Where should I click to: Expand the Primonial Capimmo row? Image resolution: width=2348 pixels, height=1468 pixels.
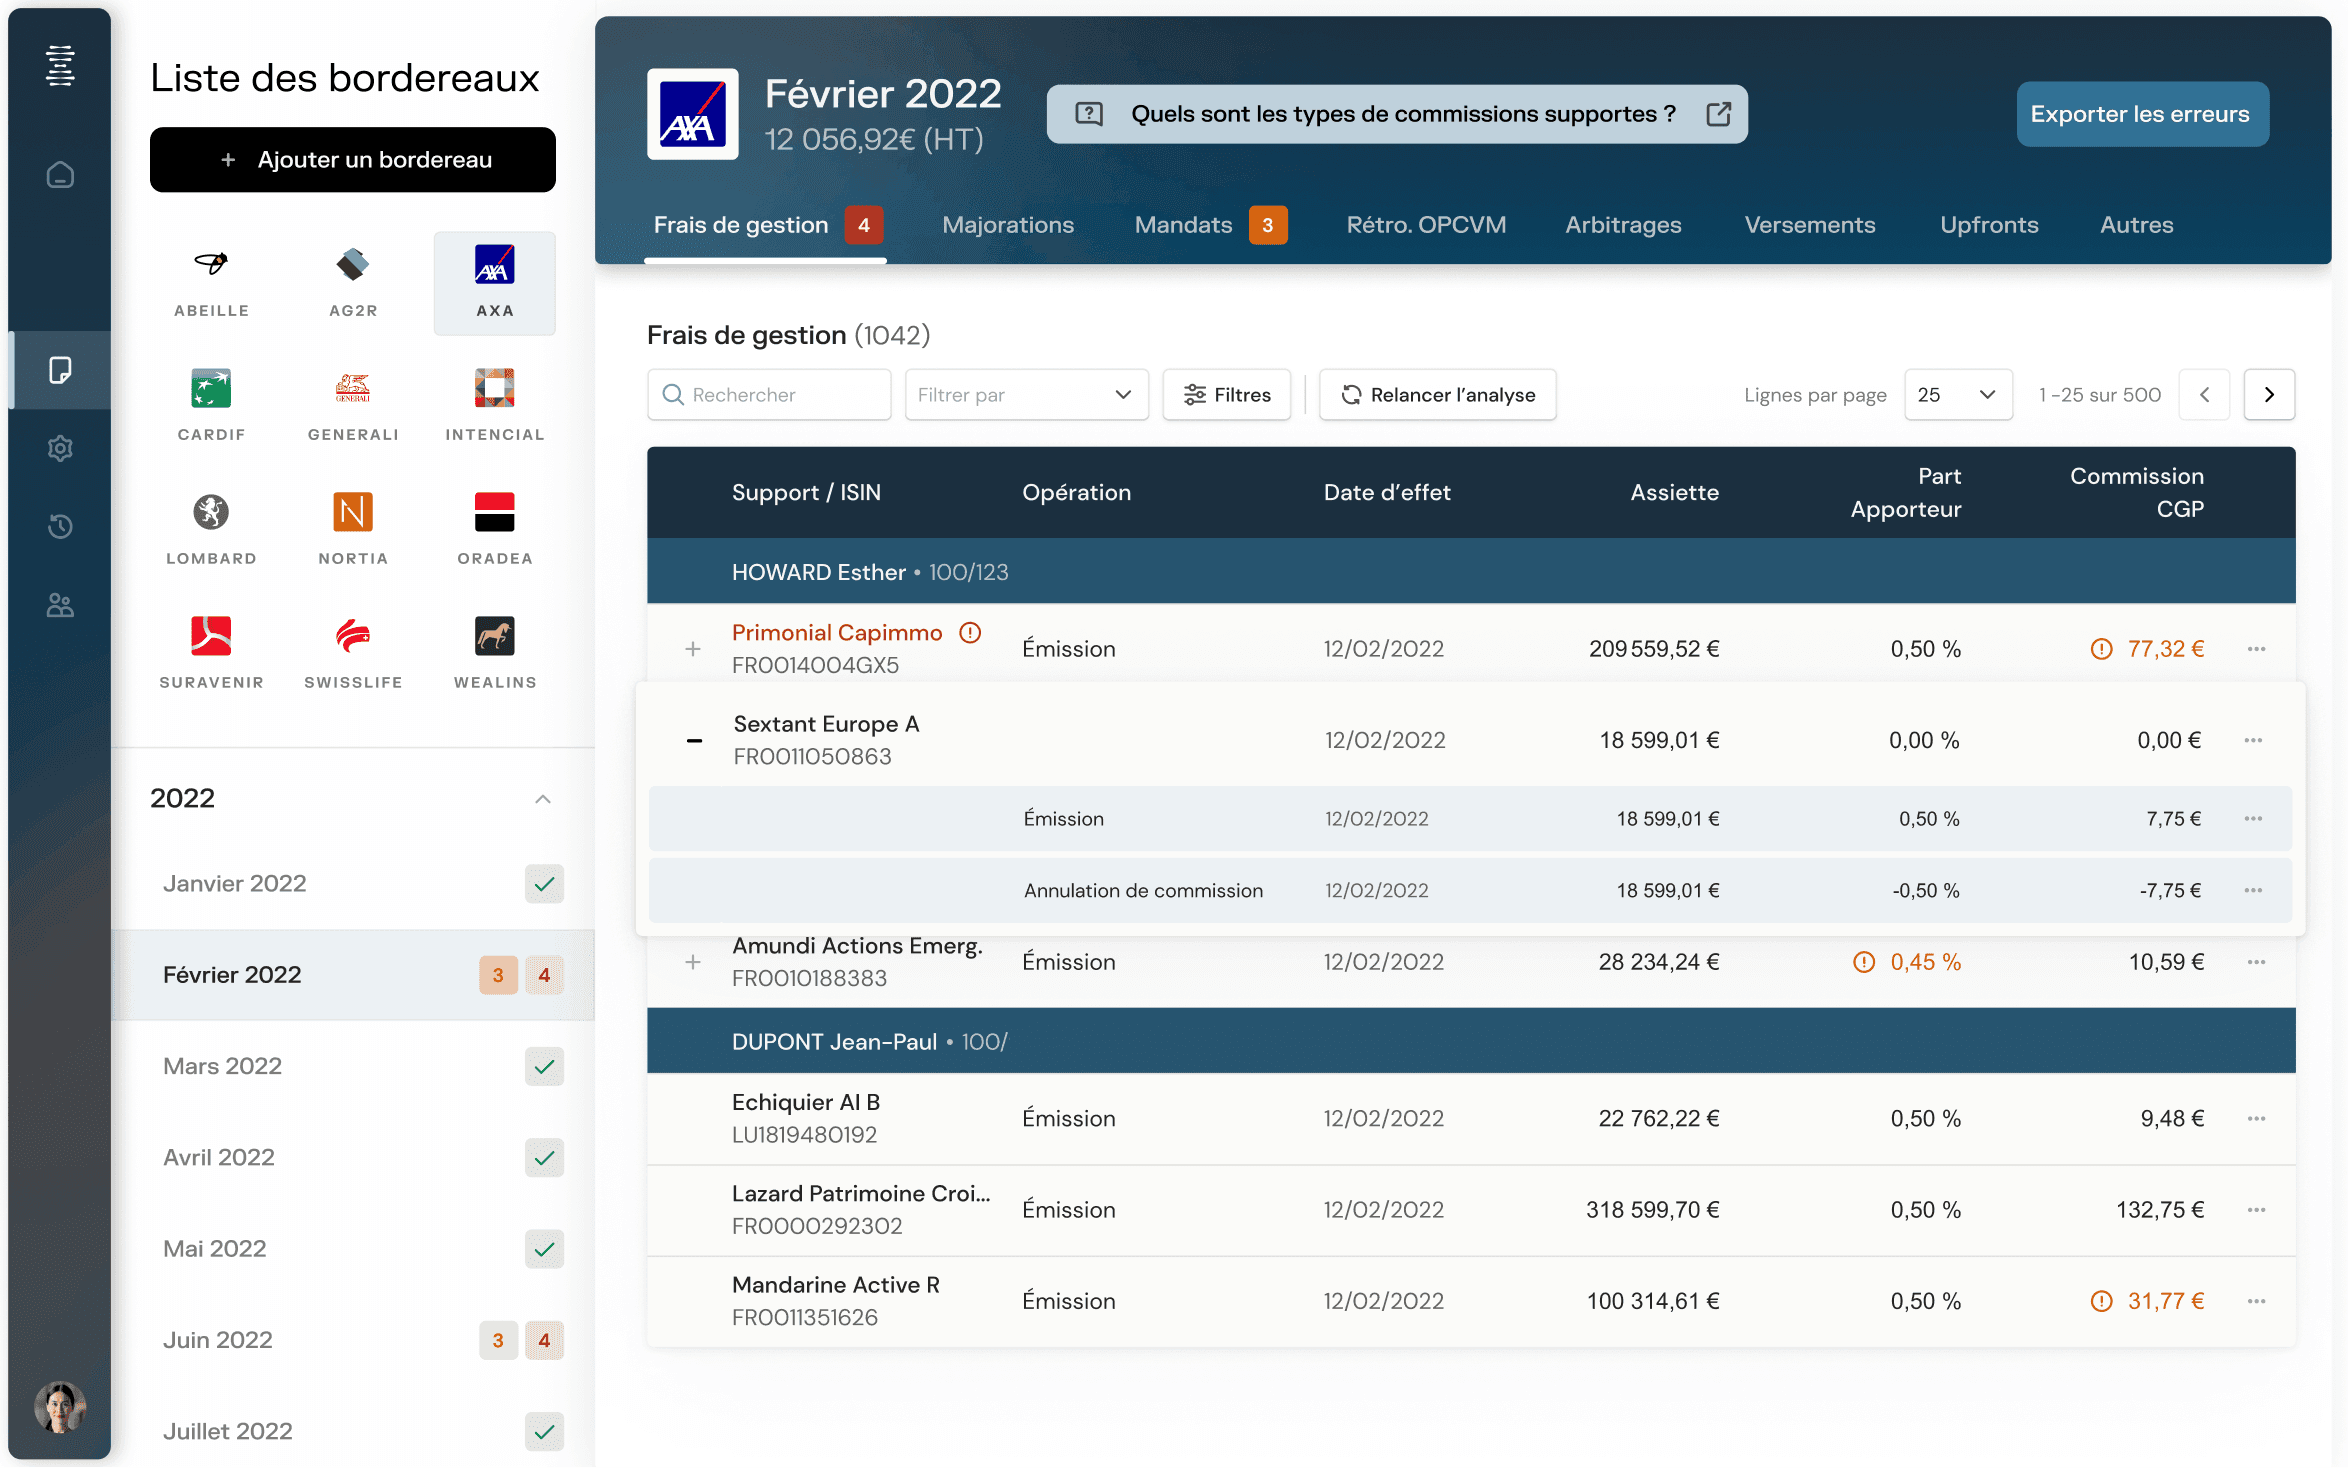click(693, 649)
